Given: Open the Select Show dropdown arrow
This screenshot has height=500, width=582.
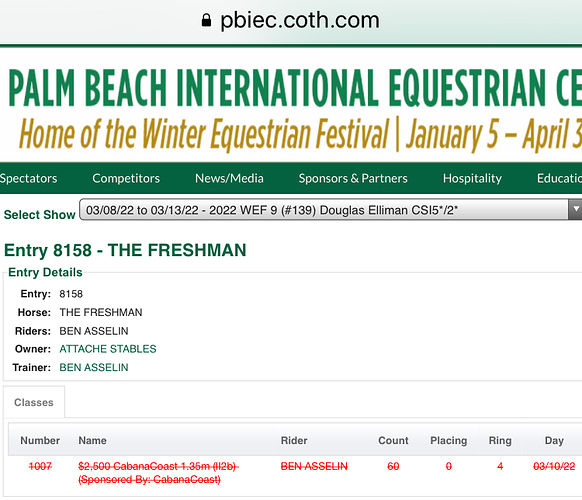Looking at the screenshot, I should click(575, 209).
